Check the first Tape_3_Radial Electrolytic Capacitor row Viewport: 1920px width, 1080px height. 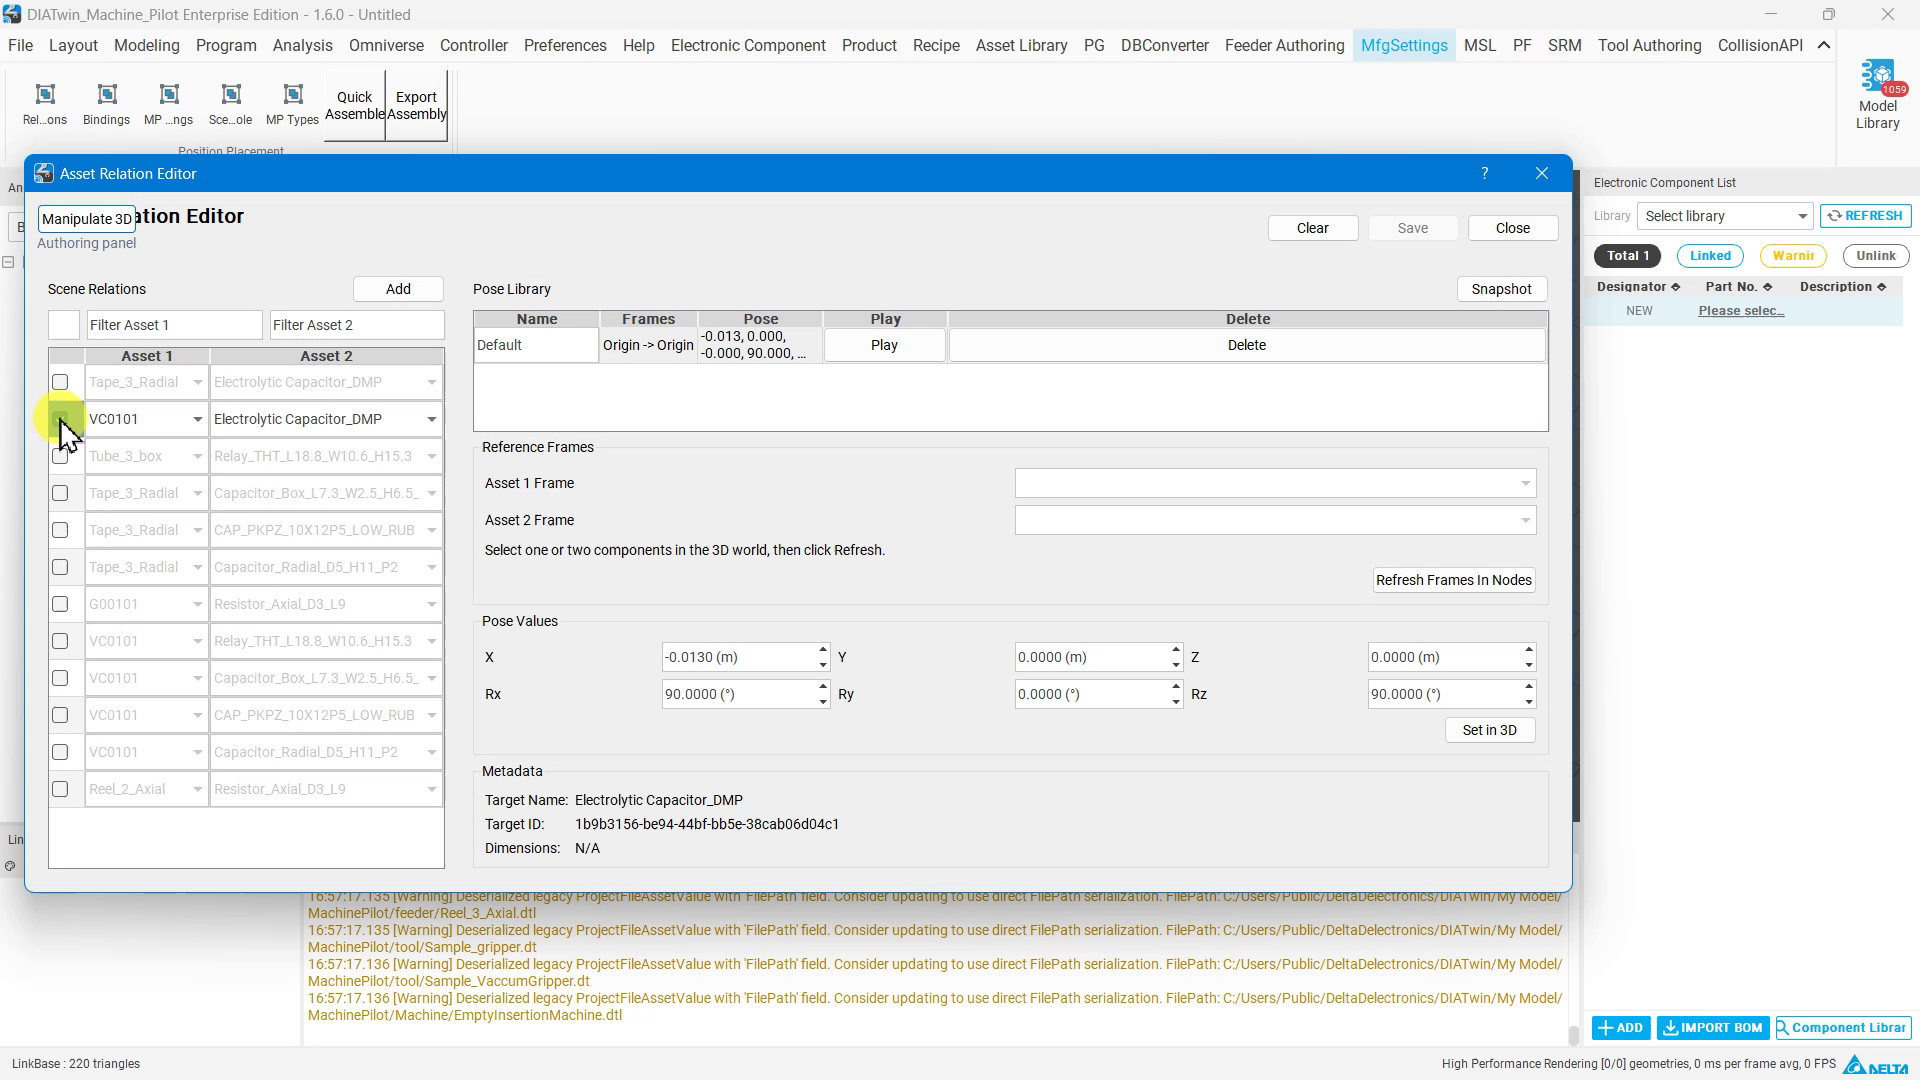point(60,382)
